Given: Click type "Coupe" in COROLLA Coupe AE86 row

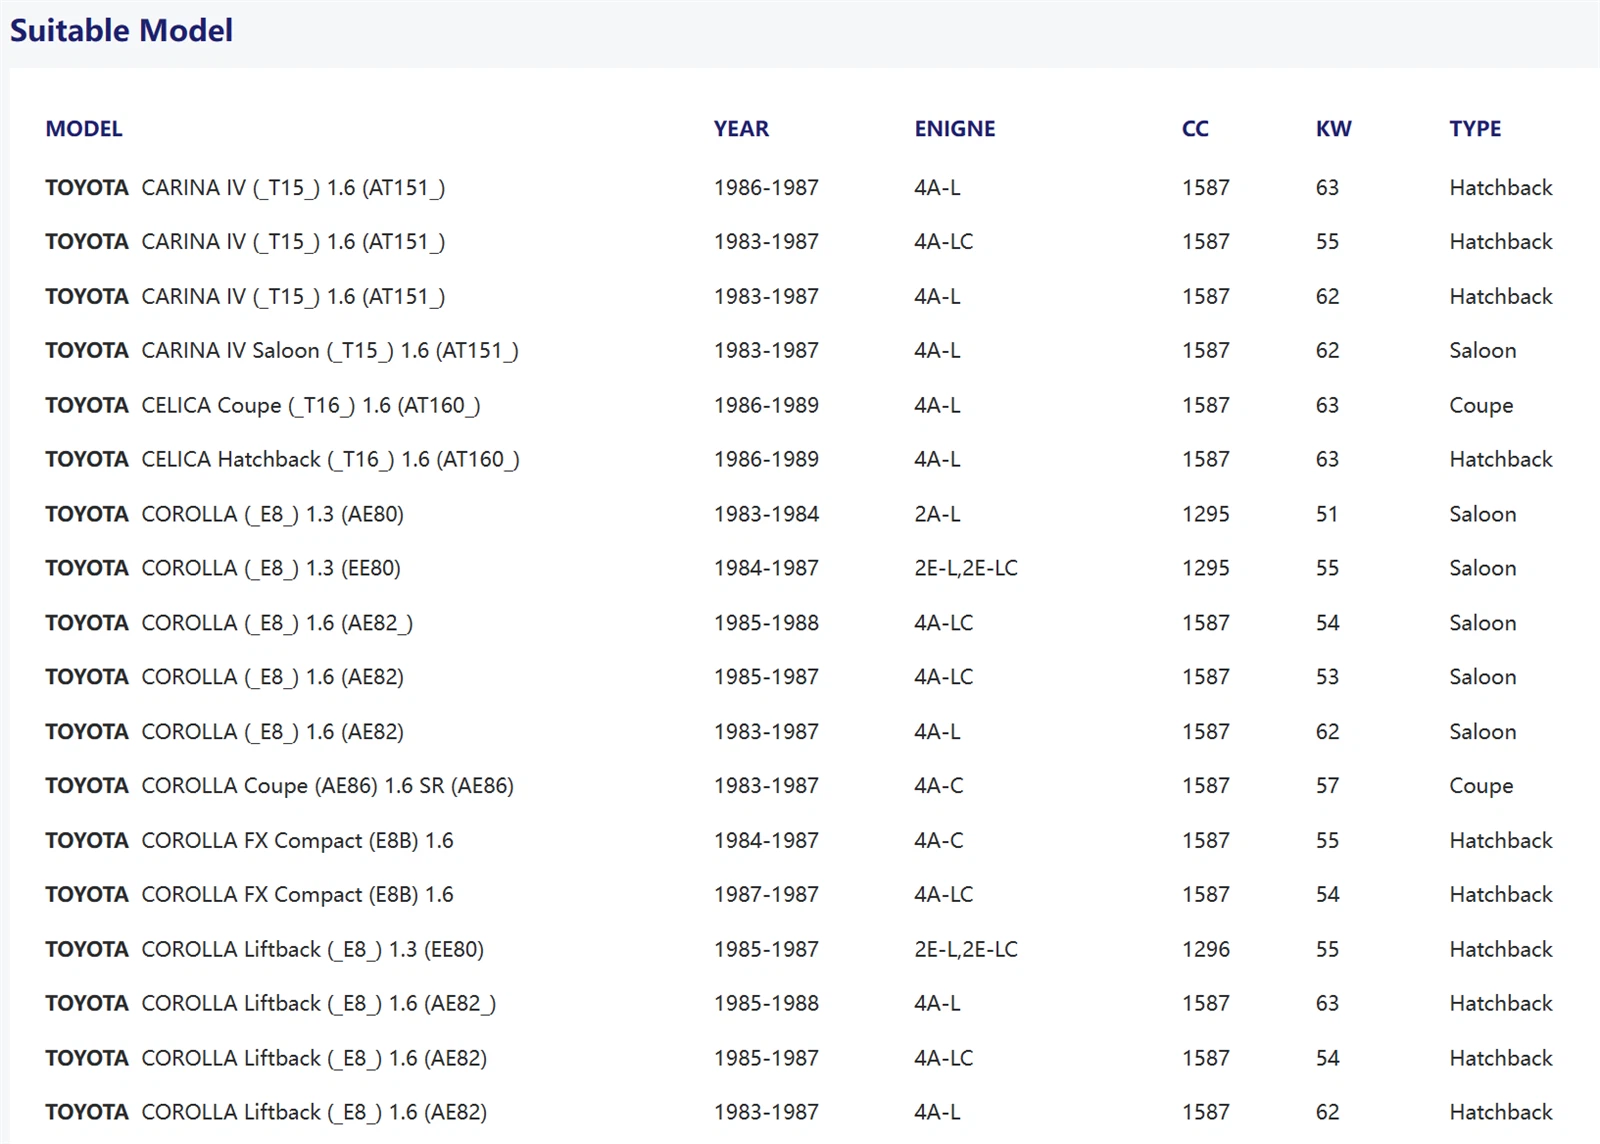Looking at the screenshot, I should click(1481, 787).
